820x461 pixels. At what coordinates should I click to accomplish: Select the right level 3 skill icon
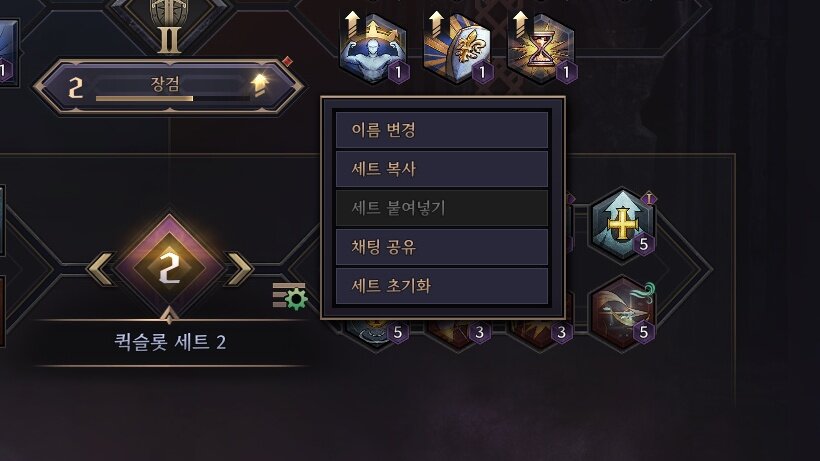pyautogui.click(x=541, y=332)
